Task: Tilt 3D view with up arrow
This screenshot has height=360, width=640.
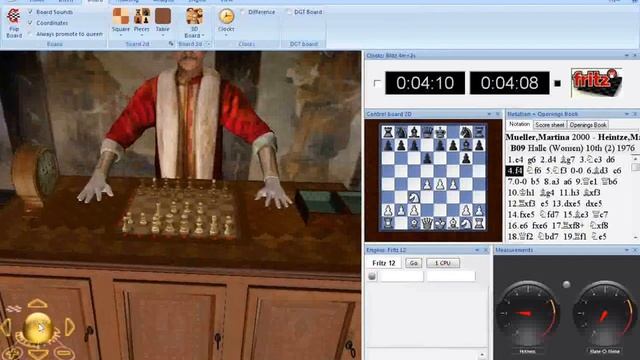Action: pos(38,304)
